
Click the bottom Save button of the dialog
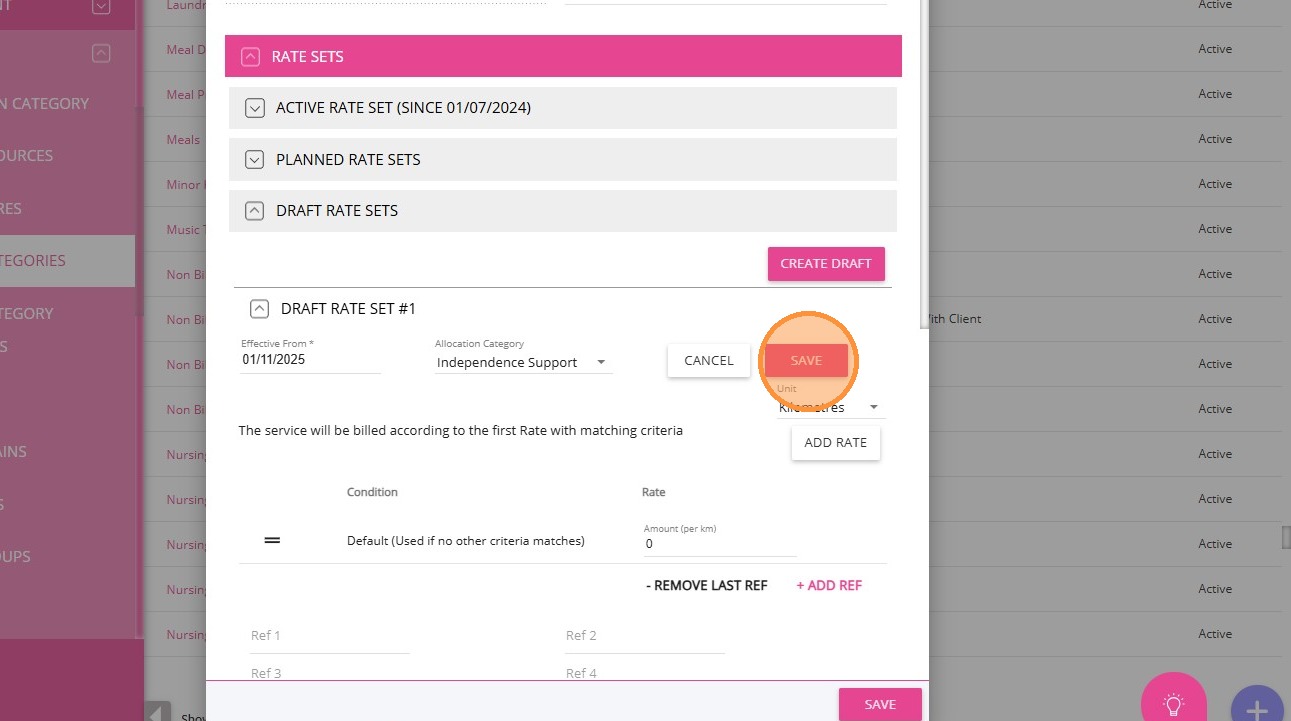[879, 704]
